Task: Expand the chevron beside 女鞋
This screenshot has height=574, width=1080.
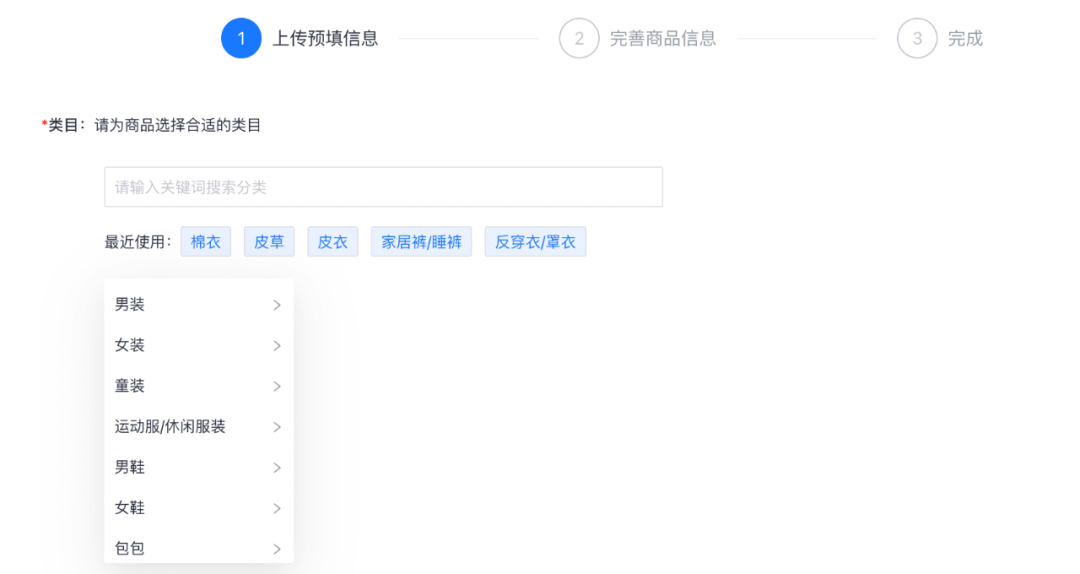Action: [277, 508]
